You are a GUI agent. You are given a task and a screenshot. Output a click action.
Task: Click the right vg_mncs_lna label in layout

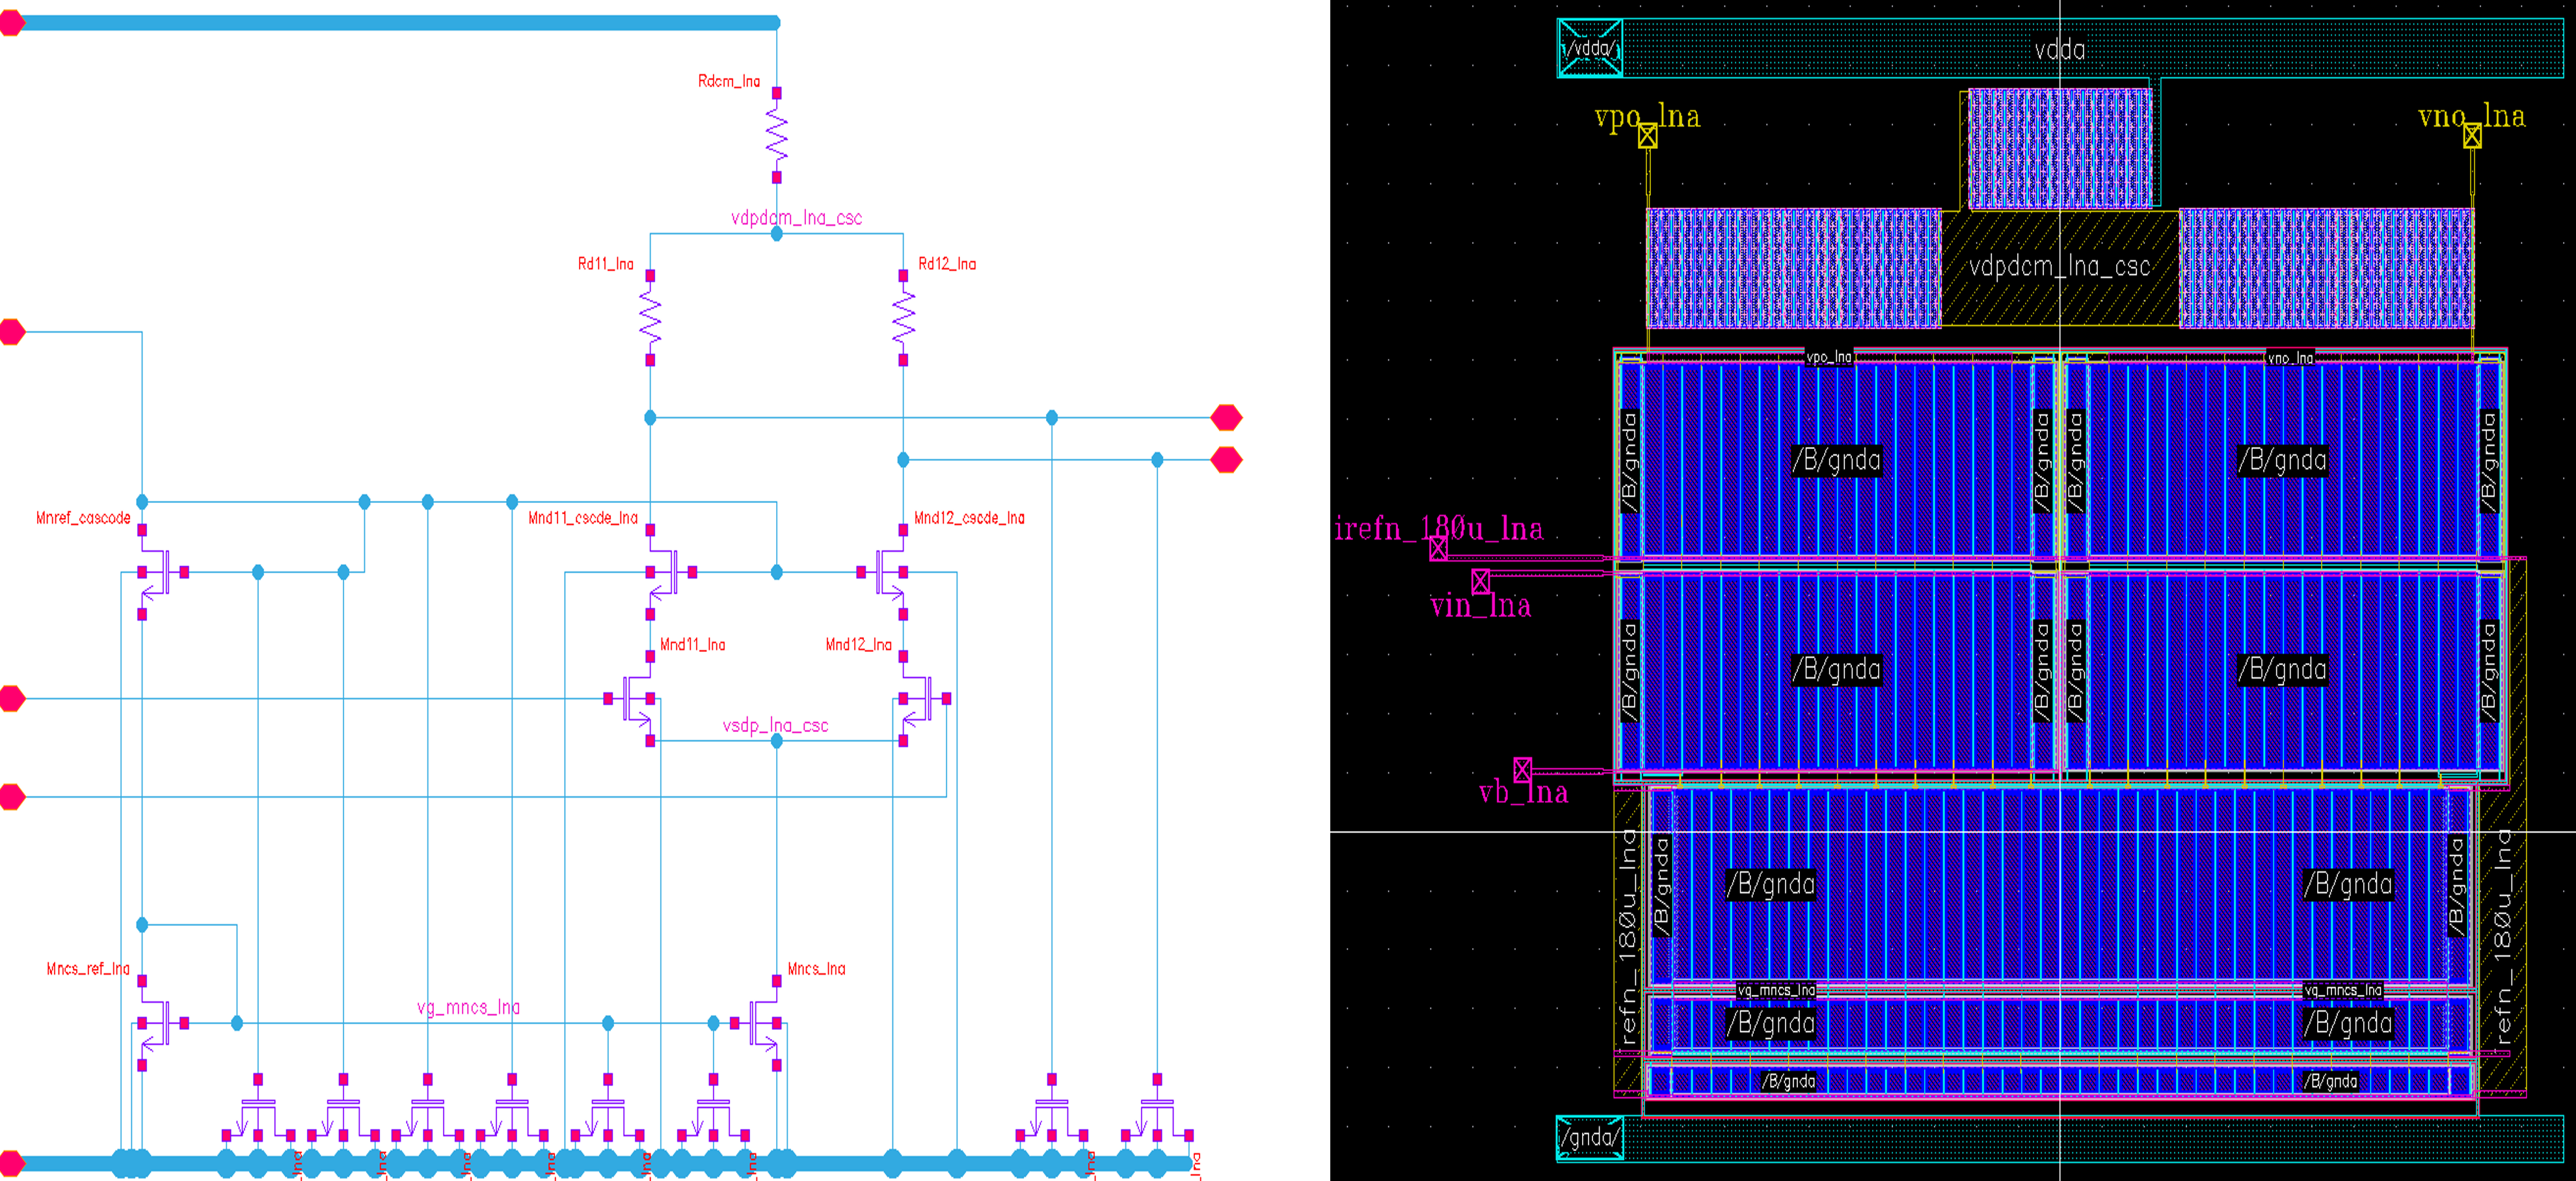(x=2343, y=990)
